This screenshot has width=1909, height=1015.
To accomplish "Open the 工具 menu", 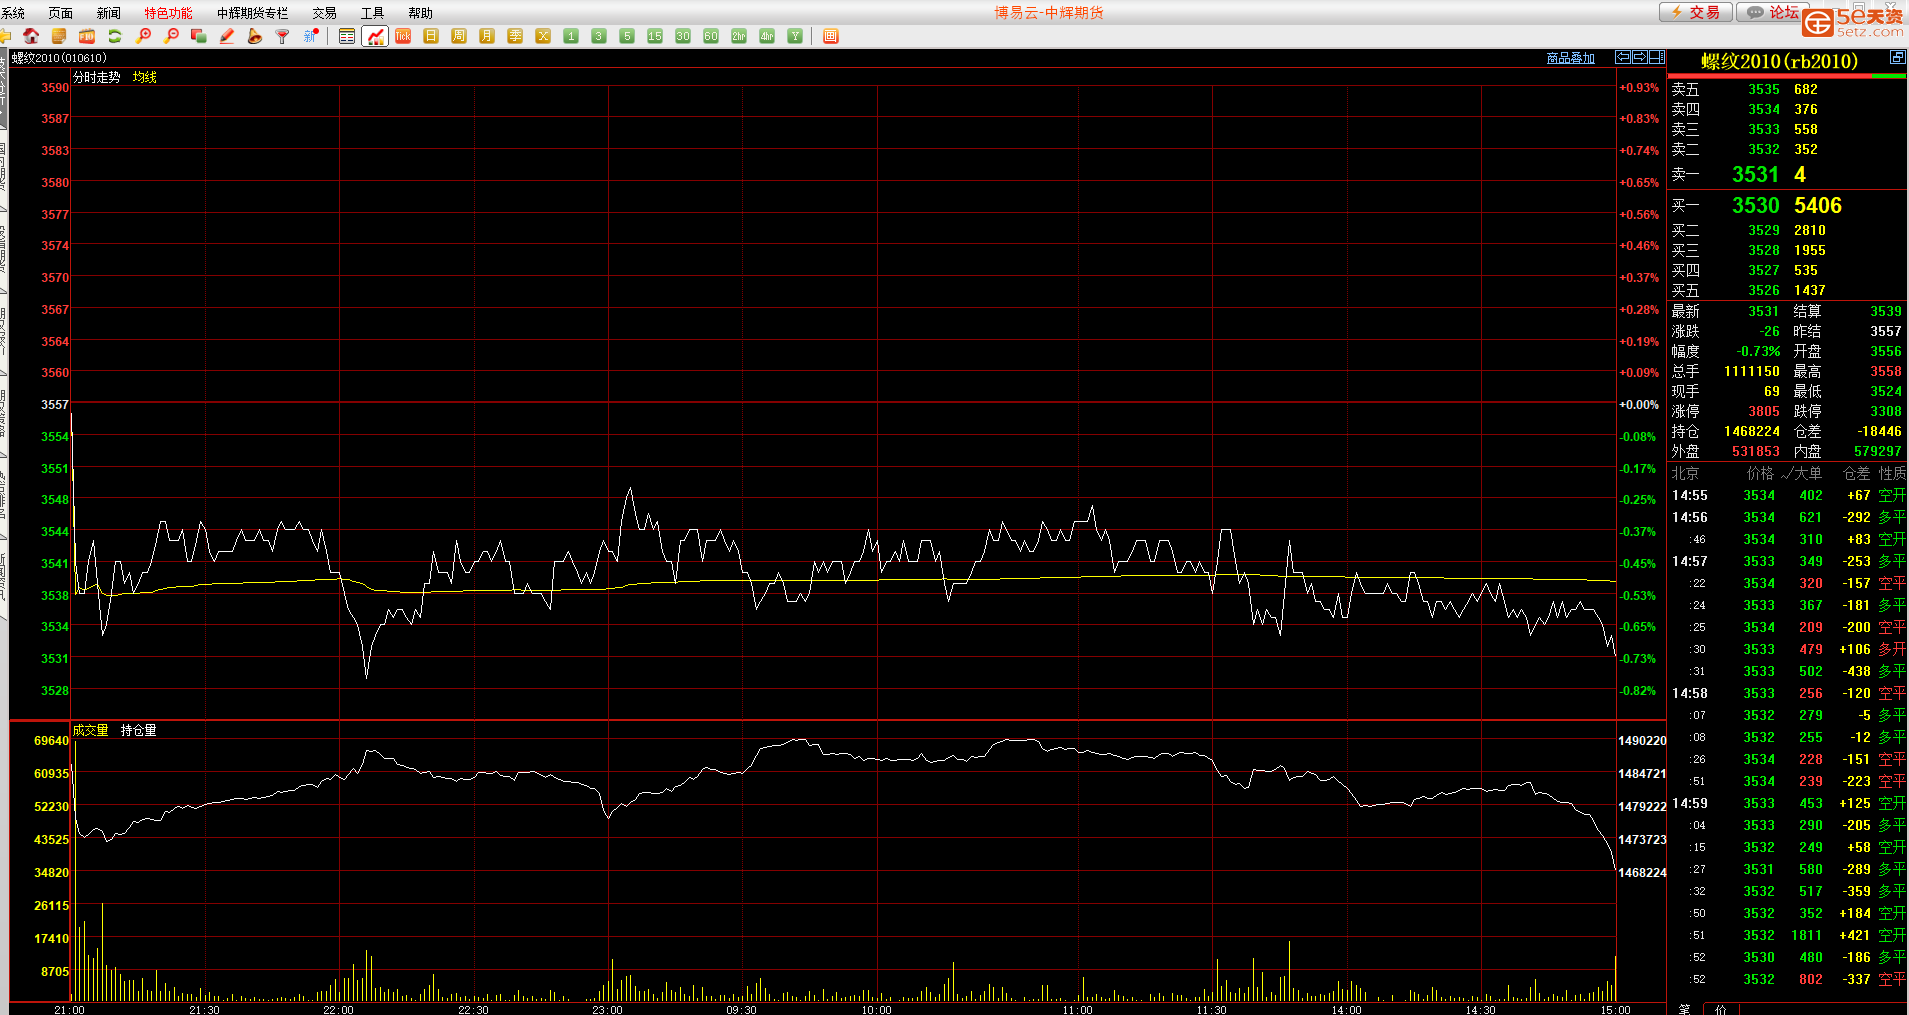I will click(x=372, y=13).
